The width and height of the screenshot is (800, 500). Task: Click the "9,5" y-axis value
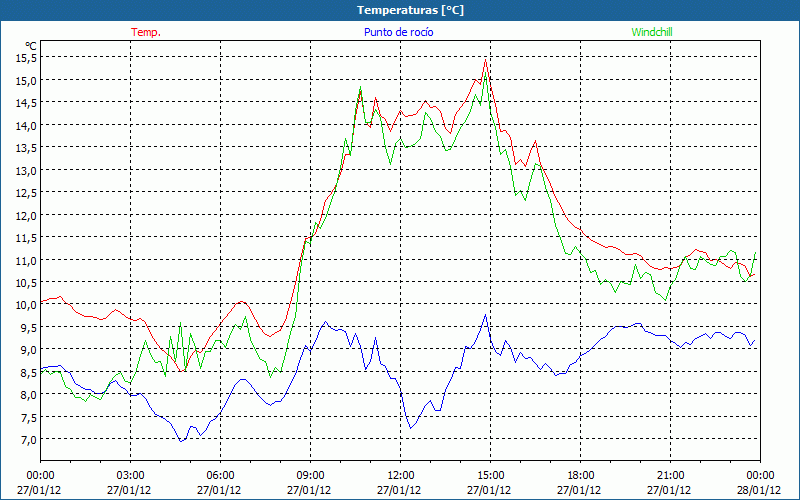click(29, 327)
